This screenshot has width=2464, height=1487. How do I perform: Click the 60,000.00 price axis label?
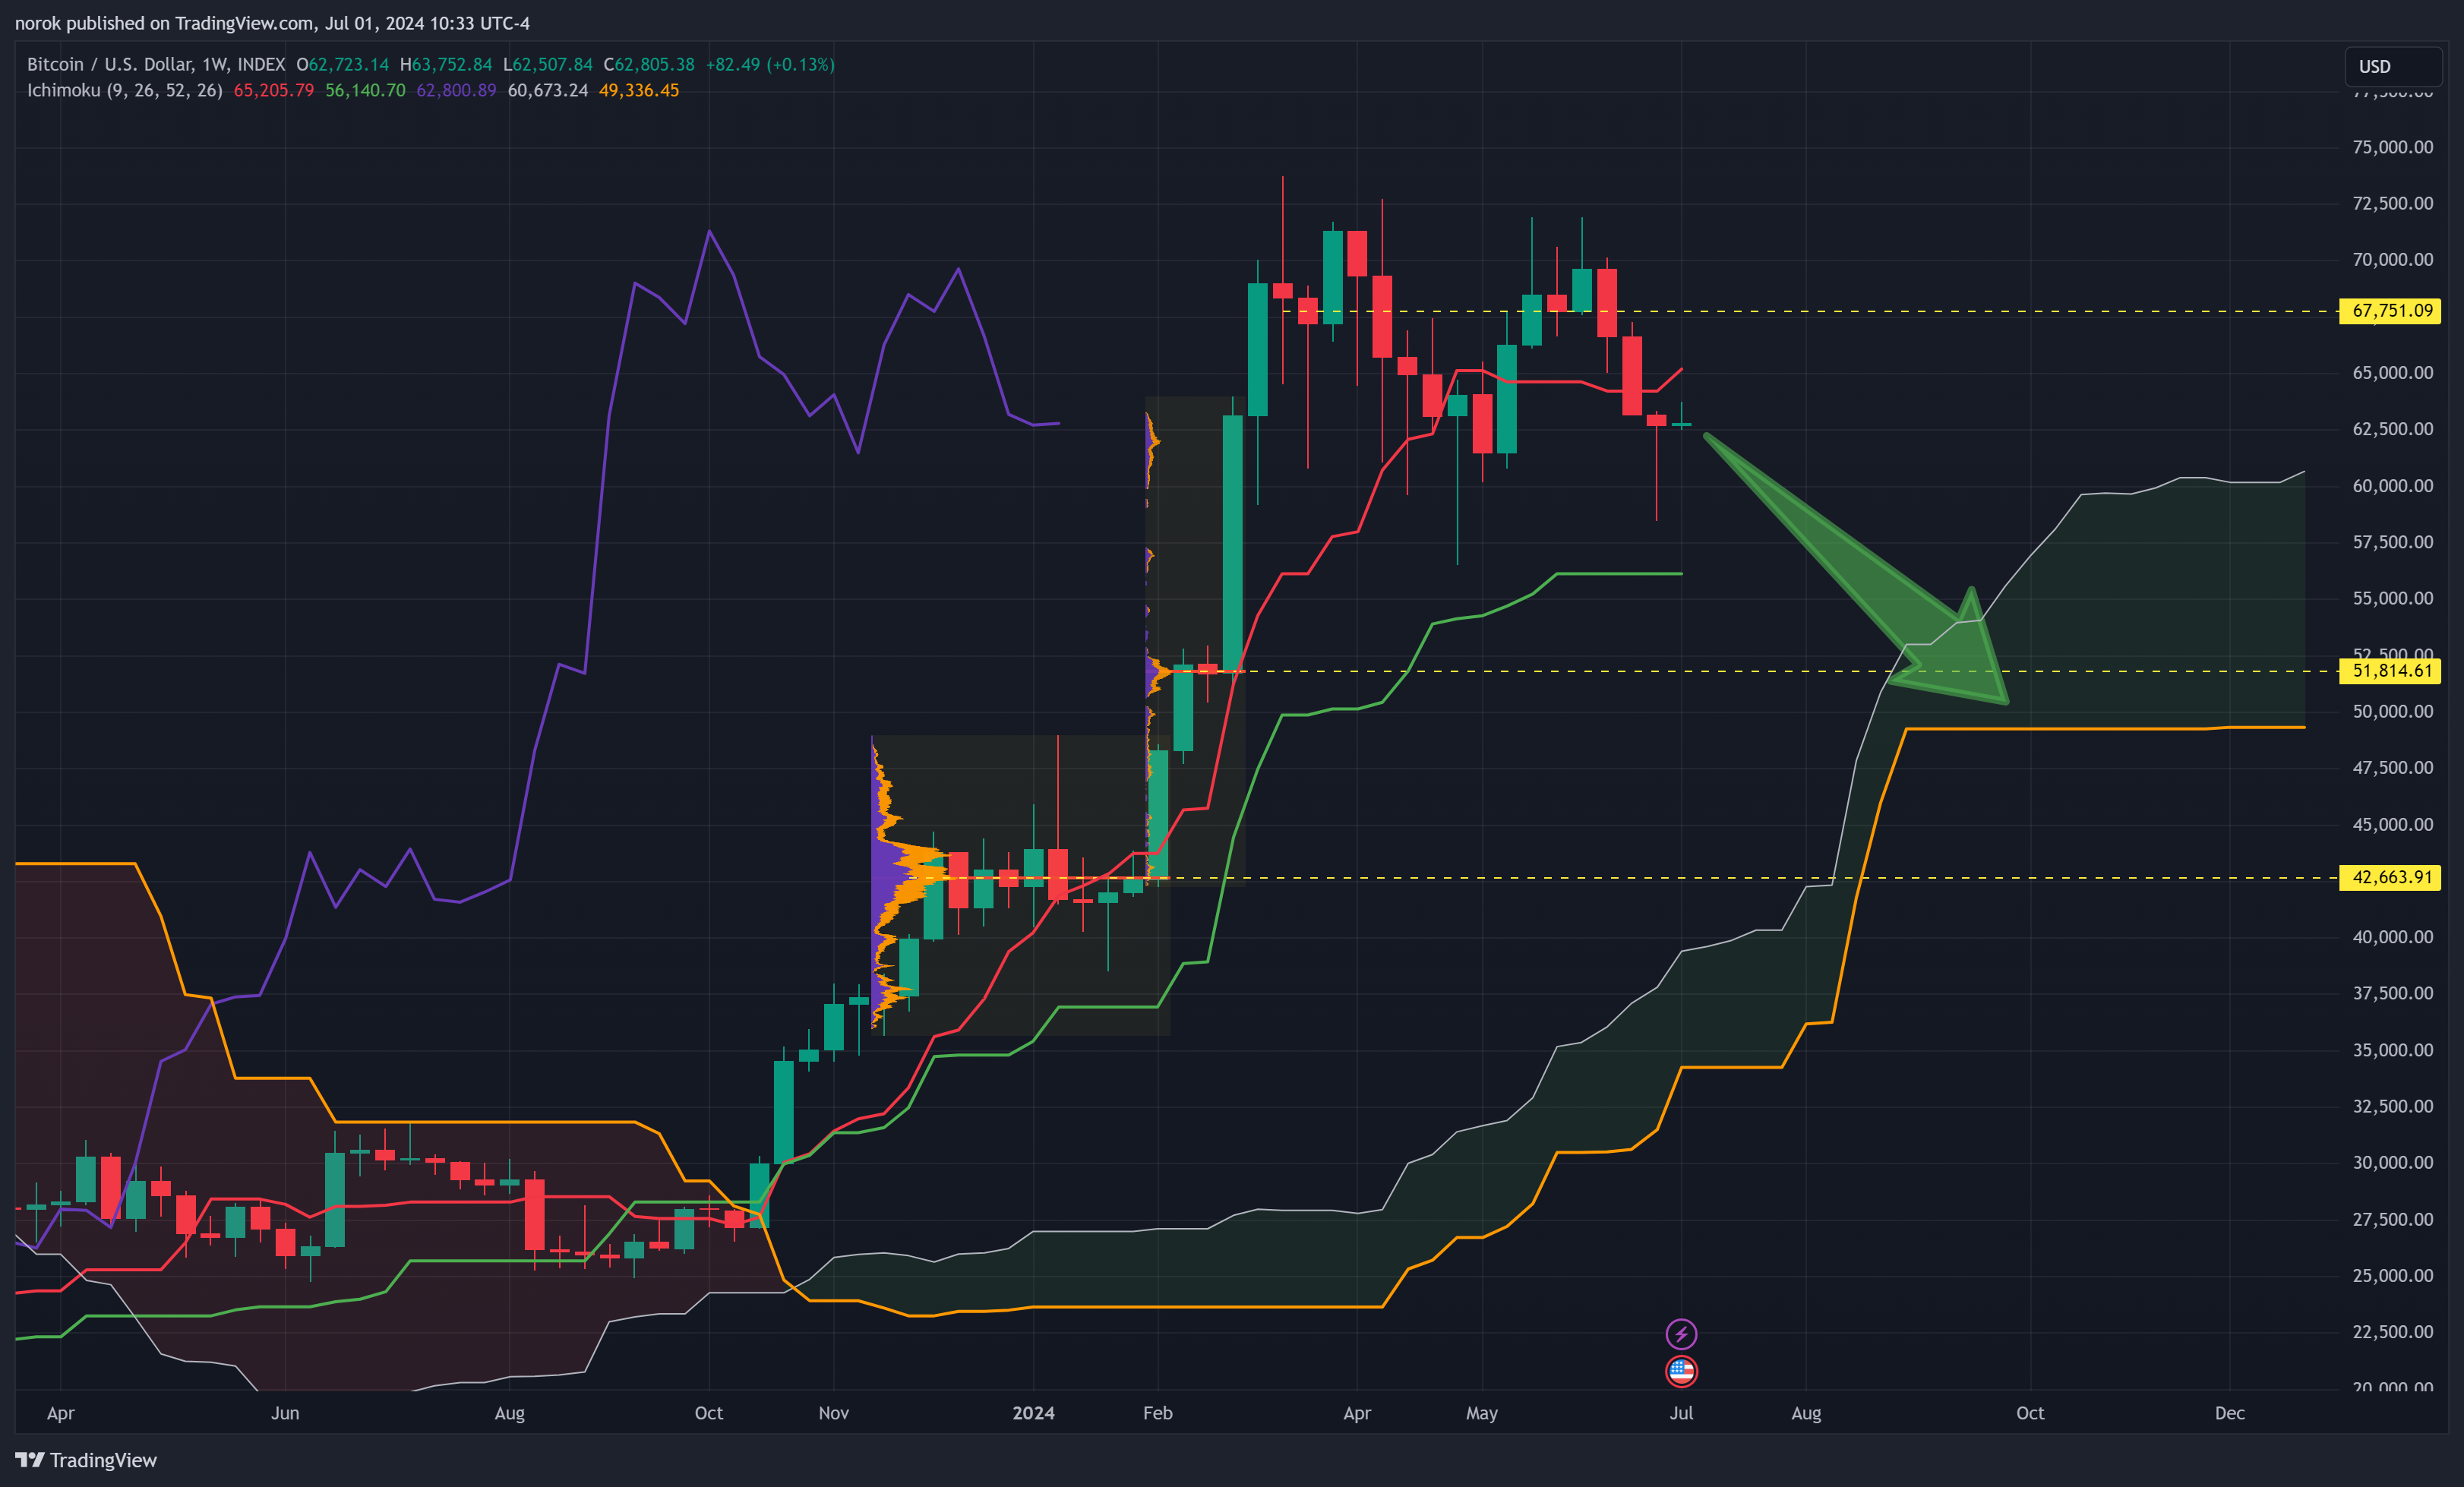(x=2392, y=486)
